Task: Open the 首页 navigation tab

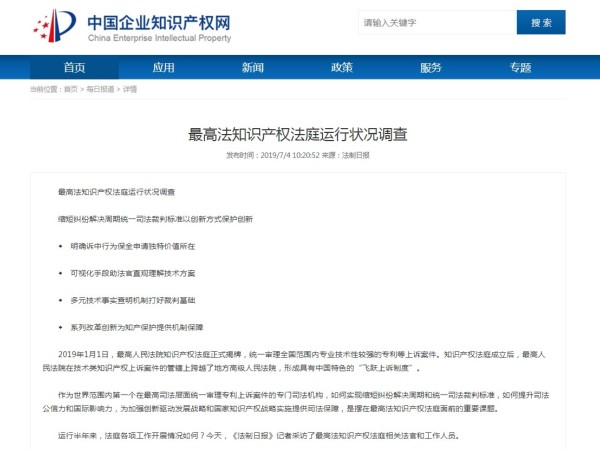Action: 74,68
